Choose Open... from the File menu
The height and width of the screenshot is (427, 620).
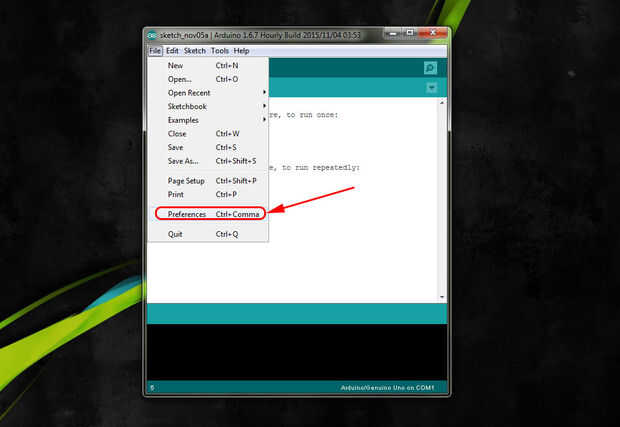click(208, 79)
